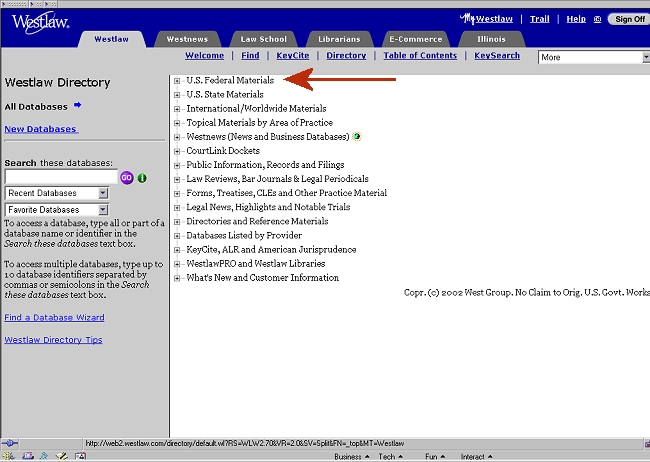The image size is (650, 462).
Task: Open the My Westlaw link
Action: coord(486,19)
